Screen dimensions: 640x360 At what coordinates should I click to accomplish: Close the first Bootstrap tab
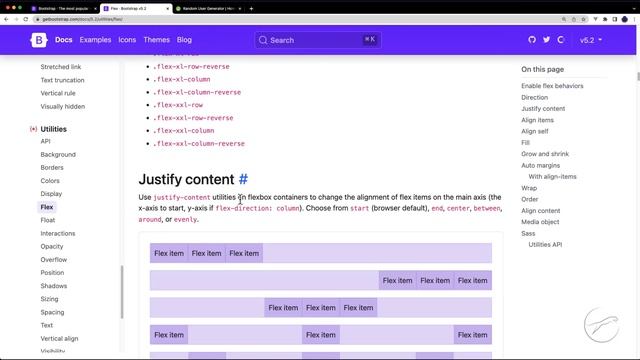point(95,8)
